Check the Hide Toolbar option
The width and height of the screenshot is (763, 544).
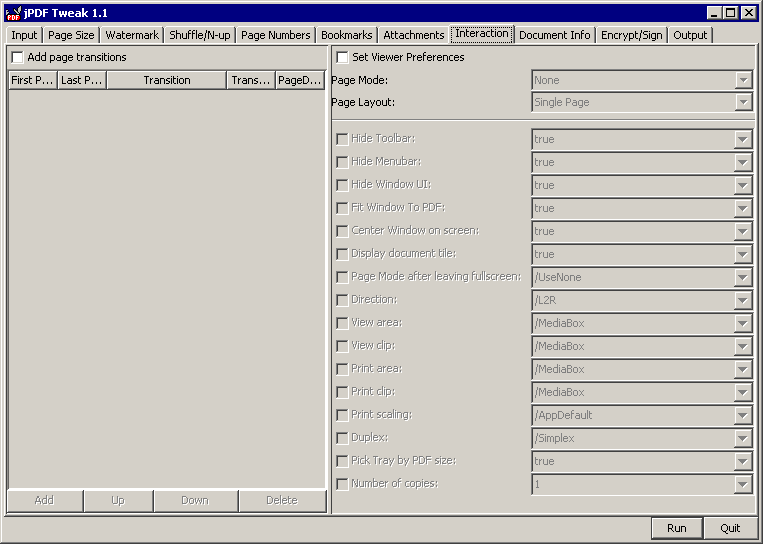342,139
